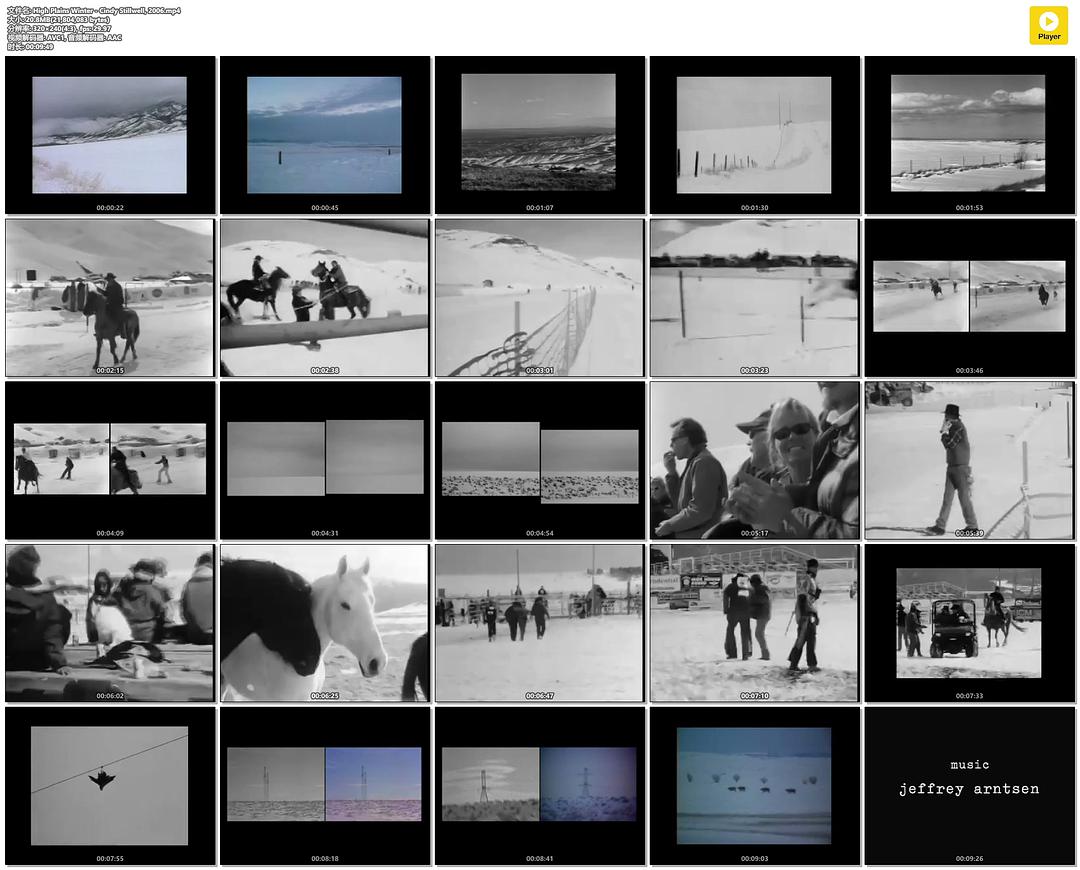Select the horse rider with flag thumbnail
The width and height of the screenshot is (1080, 870).
coord(109,297)
